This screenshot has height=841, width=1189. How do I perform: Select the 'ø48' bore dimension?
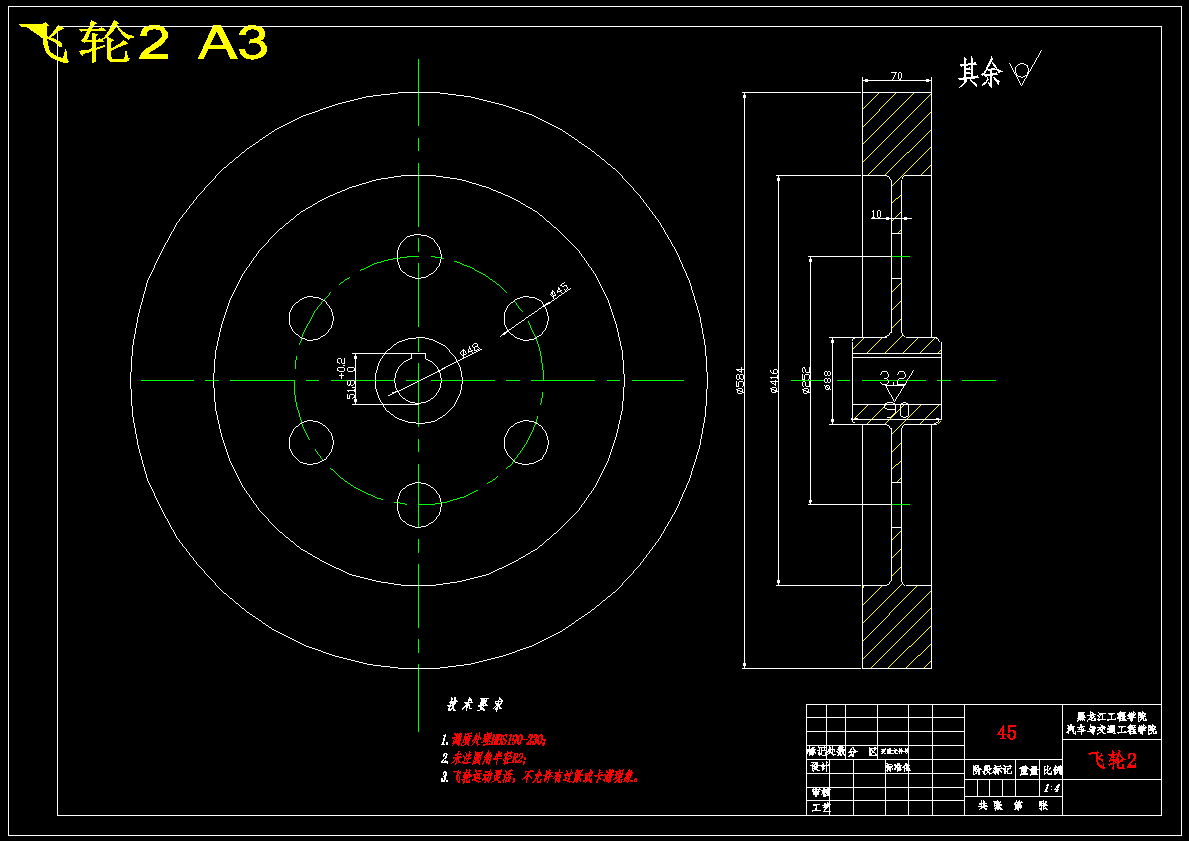click(470, 350)
